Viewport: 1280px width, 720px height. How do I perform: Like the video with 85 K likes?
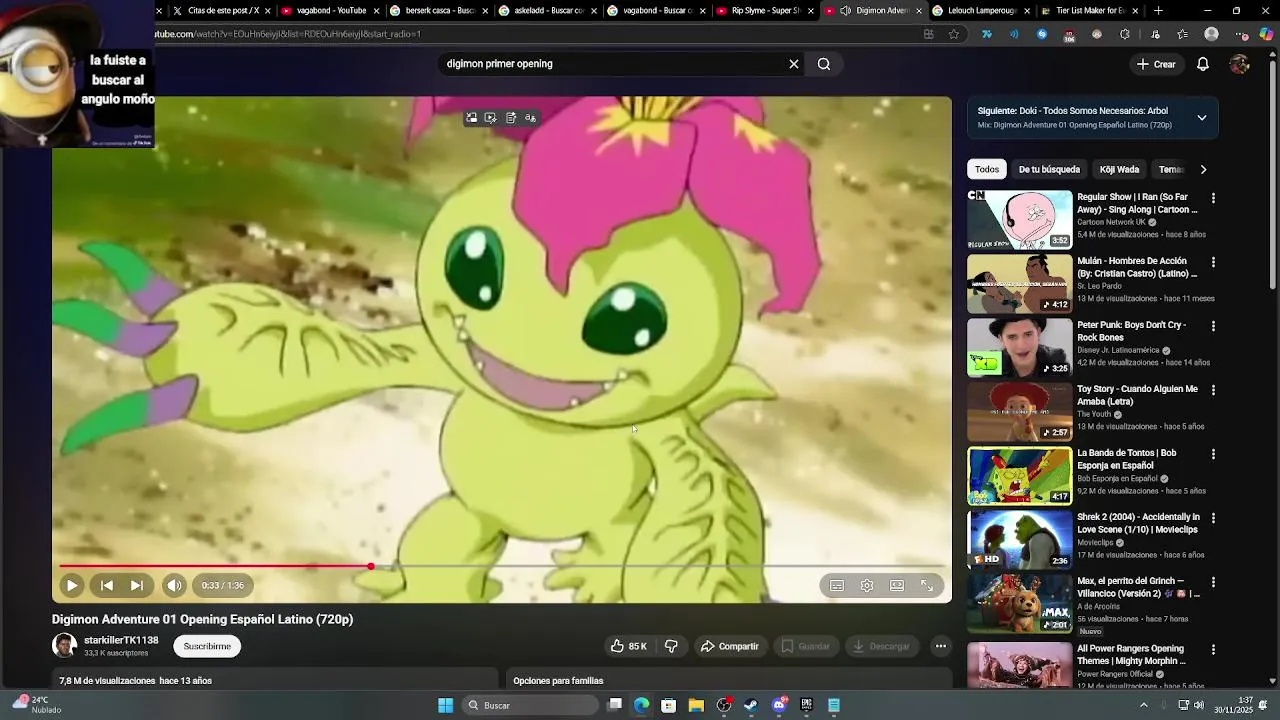click(628, 646)
